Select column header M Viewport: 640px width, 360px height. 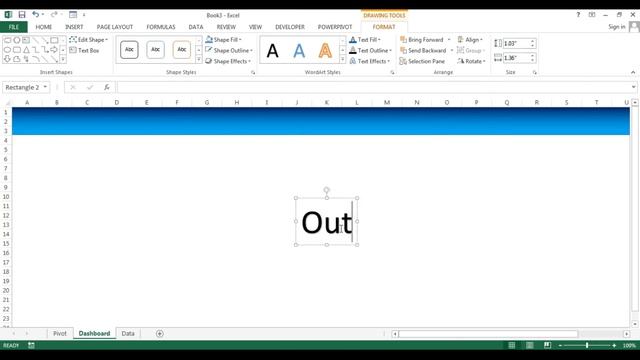[x=387, y=102]
